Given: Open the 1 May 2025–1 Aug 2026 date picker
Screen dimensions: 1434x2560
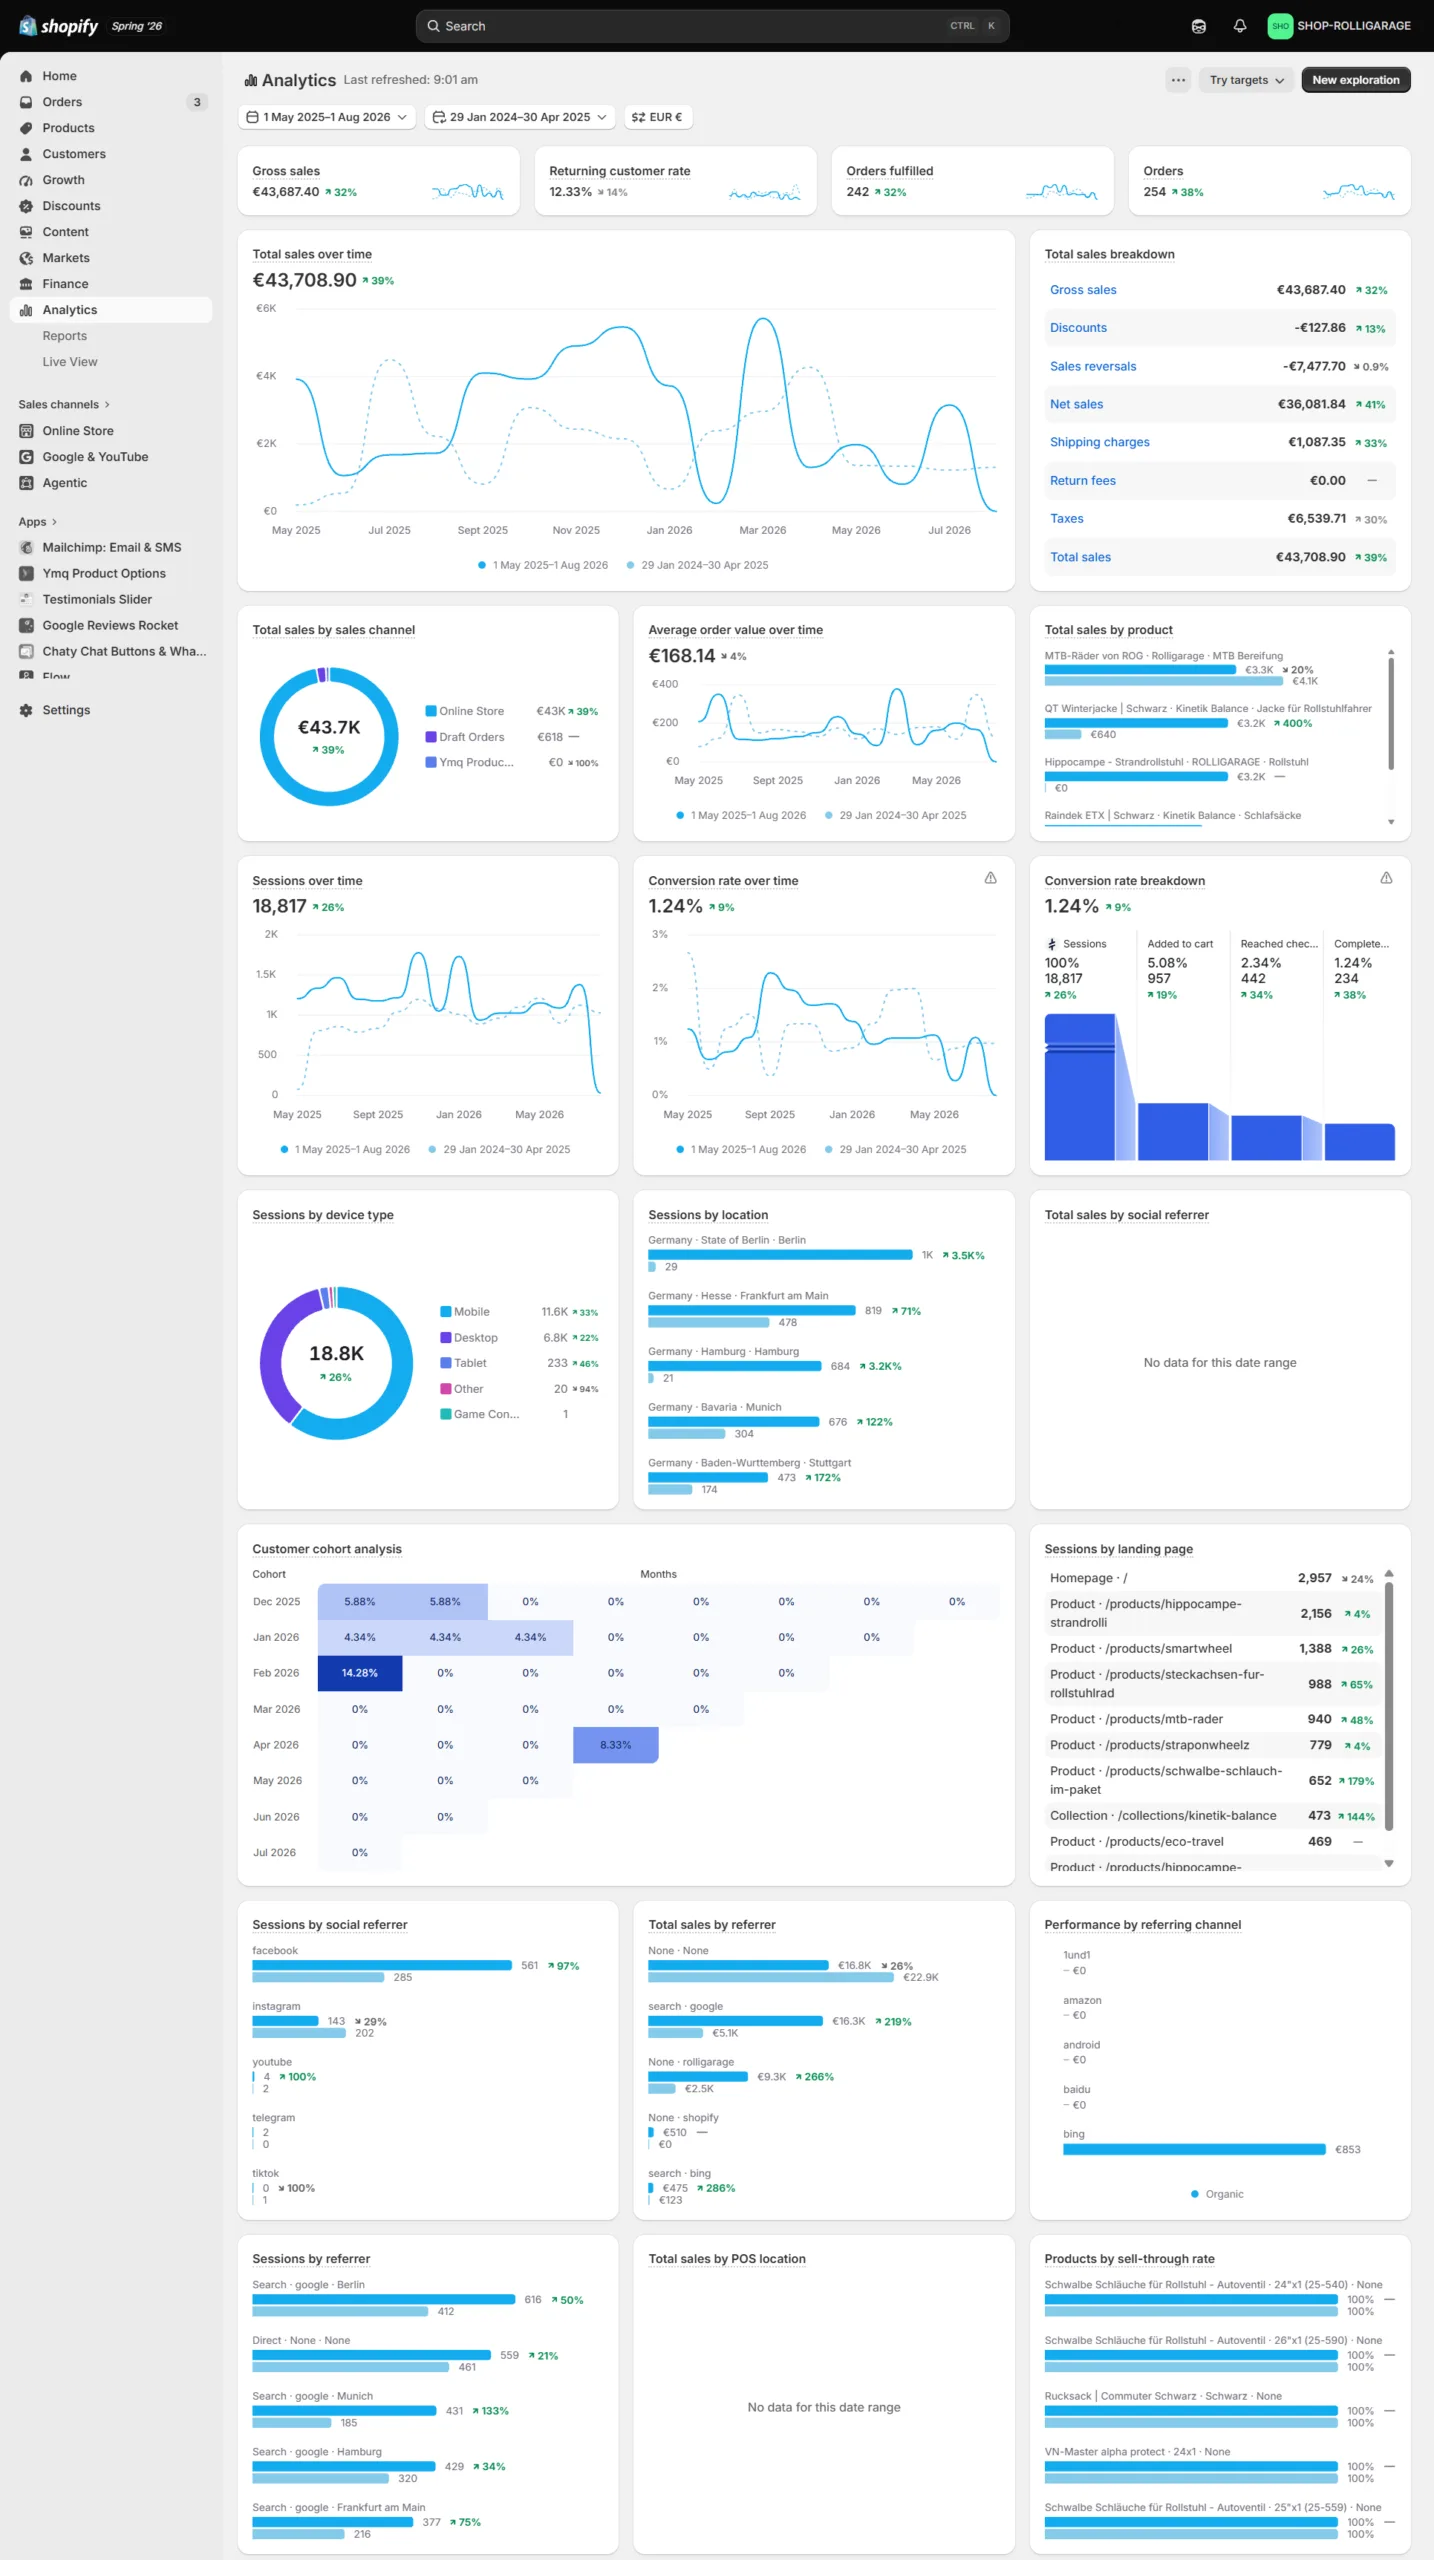Looking at the screenshot, I should click(x=327, y=117).
